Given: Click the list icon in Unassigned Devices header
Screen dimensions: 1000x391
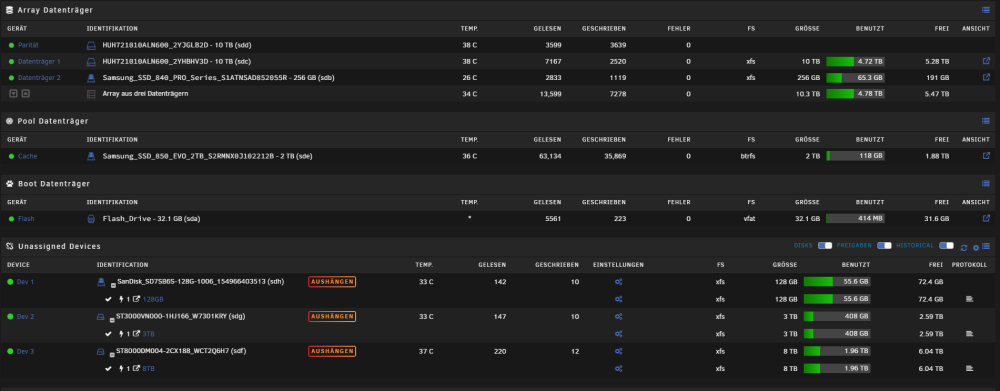Looking at the screenshot, I should 986,246.
